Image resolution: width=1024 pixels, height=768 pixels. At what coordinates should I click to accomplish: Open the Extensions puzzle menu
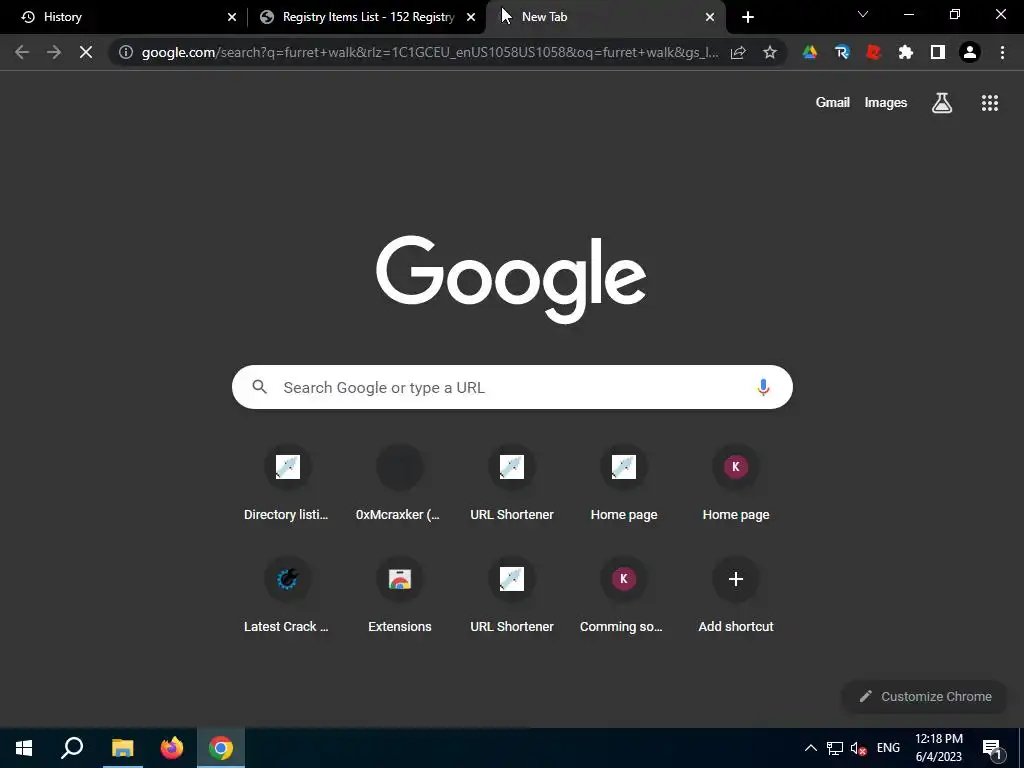tap(906, 52)
